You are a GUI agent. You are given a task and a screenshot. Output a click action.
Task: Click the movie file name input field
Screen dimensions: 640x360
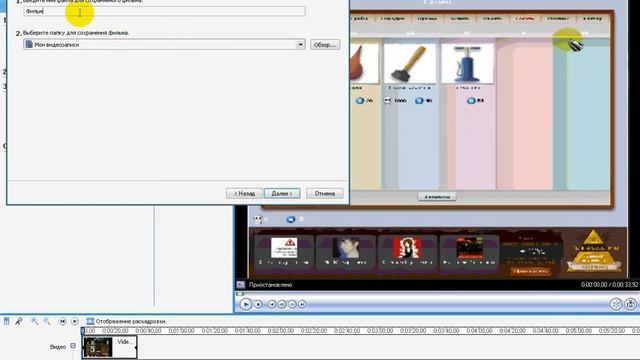(164, 11)
